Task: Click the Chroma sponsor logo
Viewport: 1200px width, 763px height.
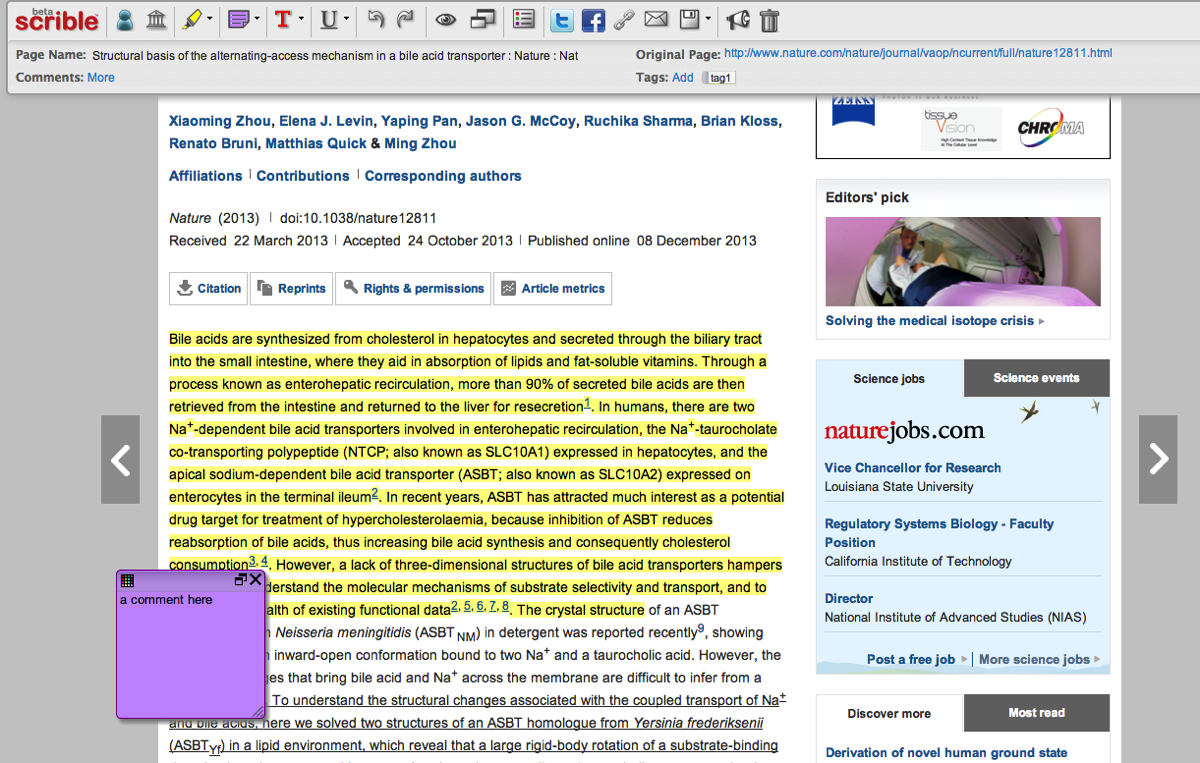Action: point(1051,128)
